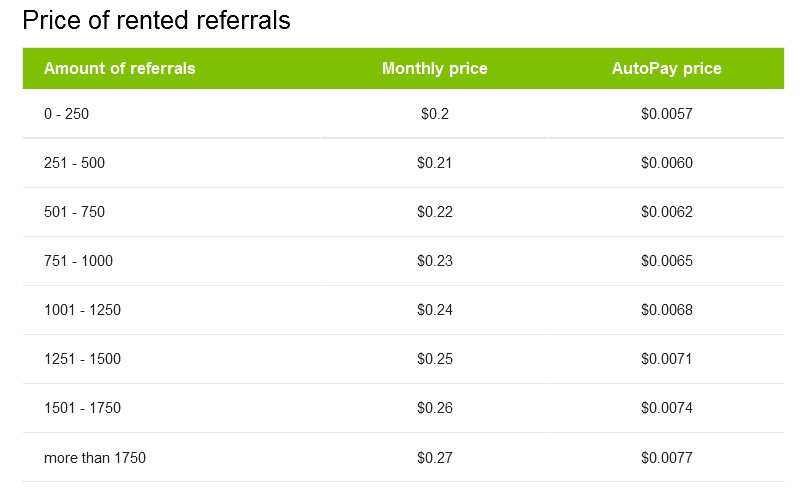Click the Amount of referrals column header
Viewport: 812px width, 502px height.
coord(120,68)
